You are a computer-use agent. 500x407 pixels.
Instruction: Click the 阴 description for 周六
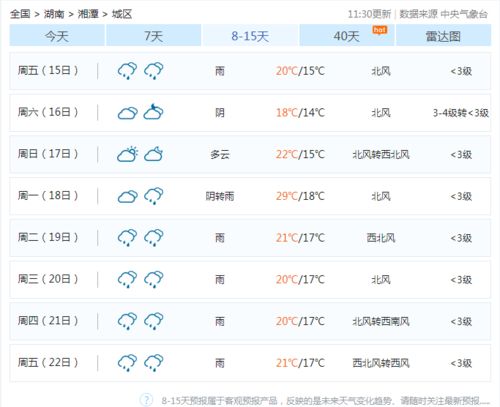(x=220, y=113)
